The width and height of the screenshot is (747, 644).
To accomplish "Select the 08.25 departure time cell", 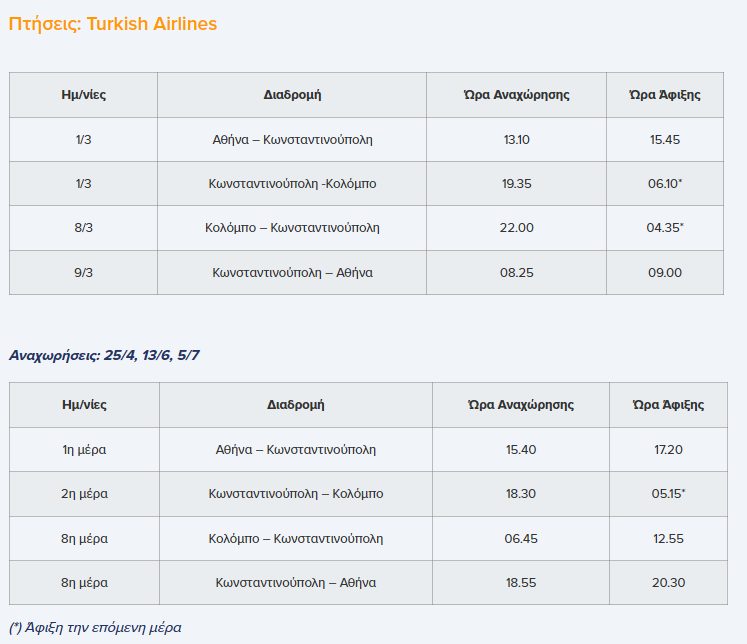I will coord(517,272).
